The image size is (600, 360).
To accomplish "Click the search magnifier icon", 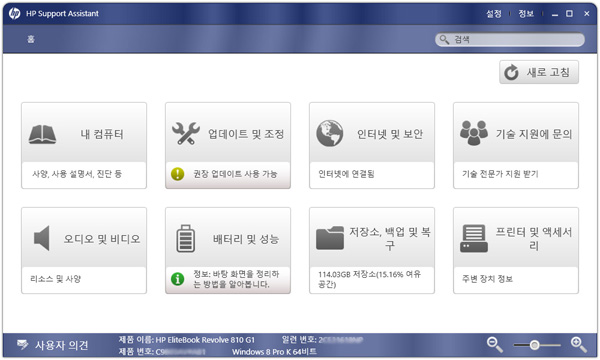I will click(x=444, y=39).
